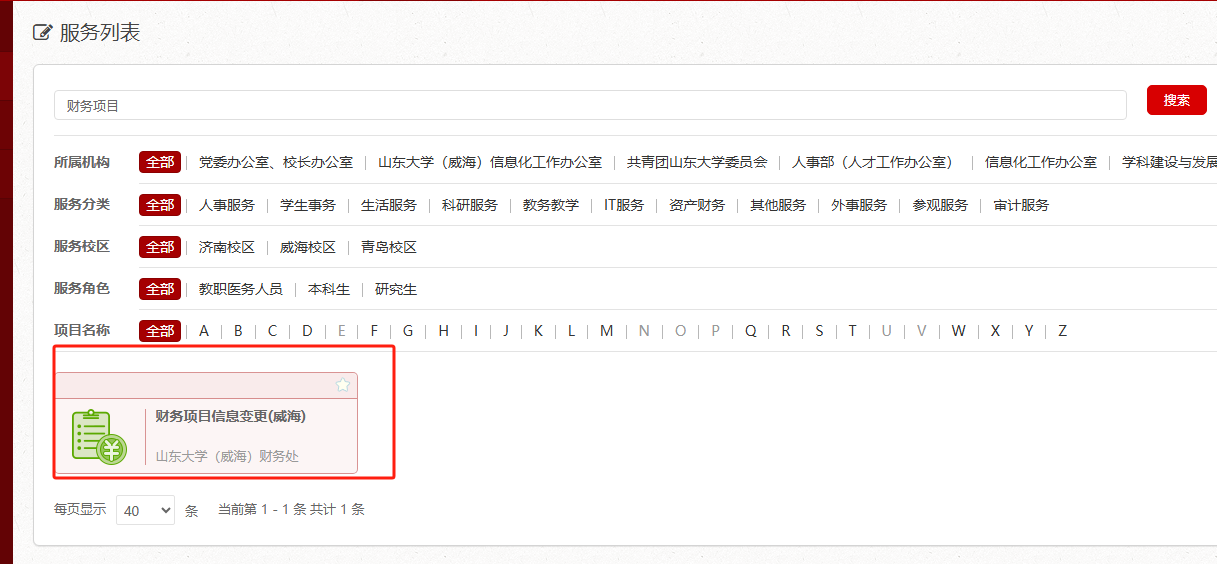The image size is (1217, 564).
Task: Click the 当前第 1 - 1 条 共计 1 条 text
Action: [291, 510]
